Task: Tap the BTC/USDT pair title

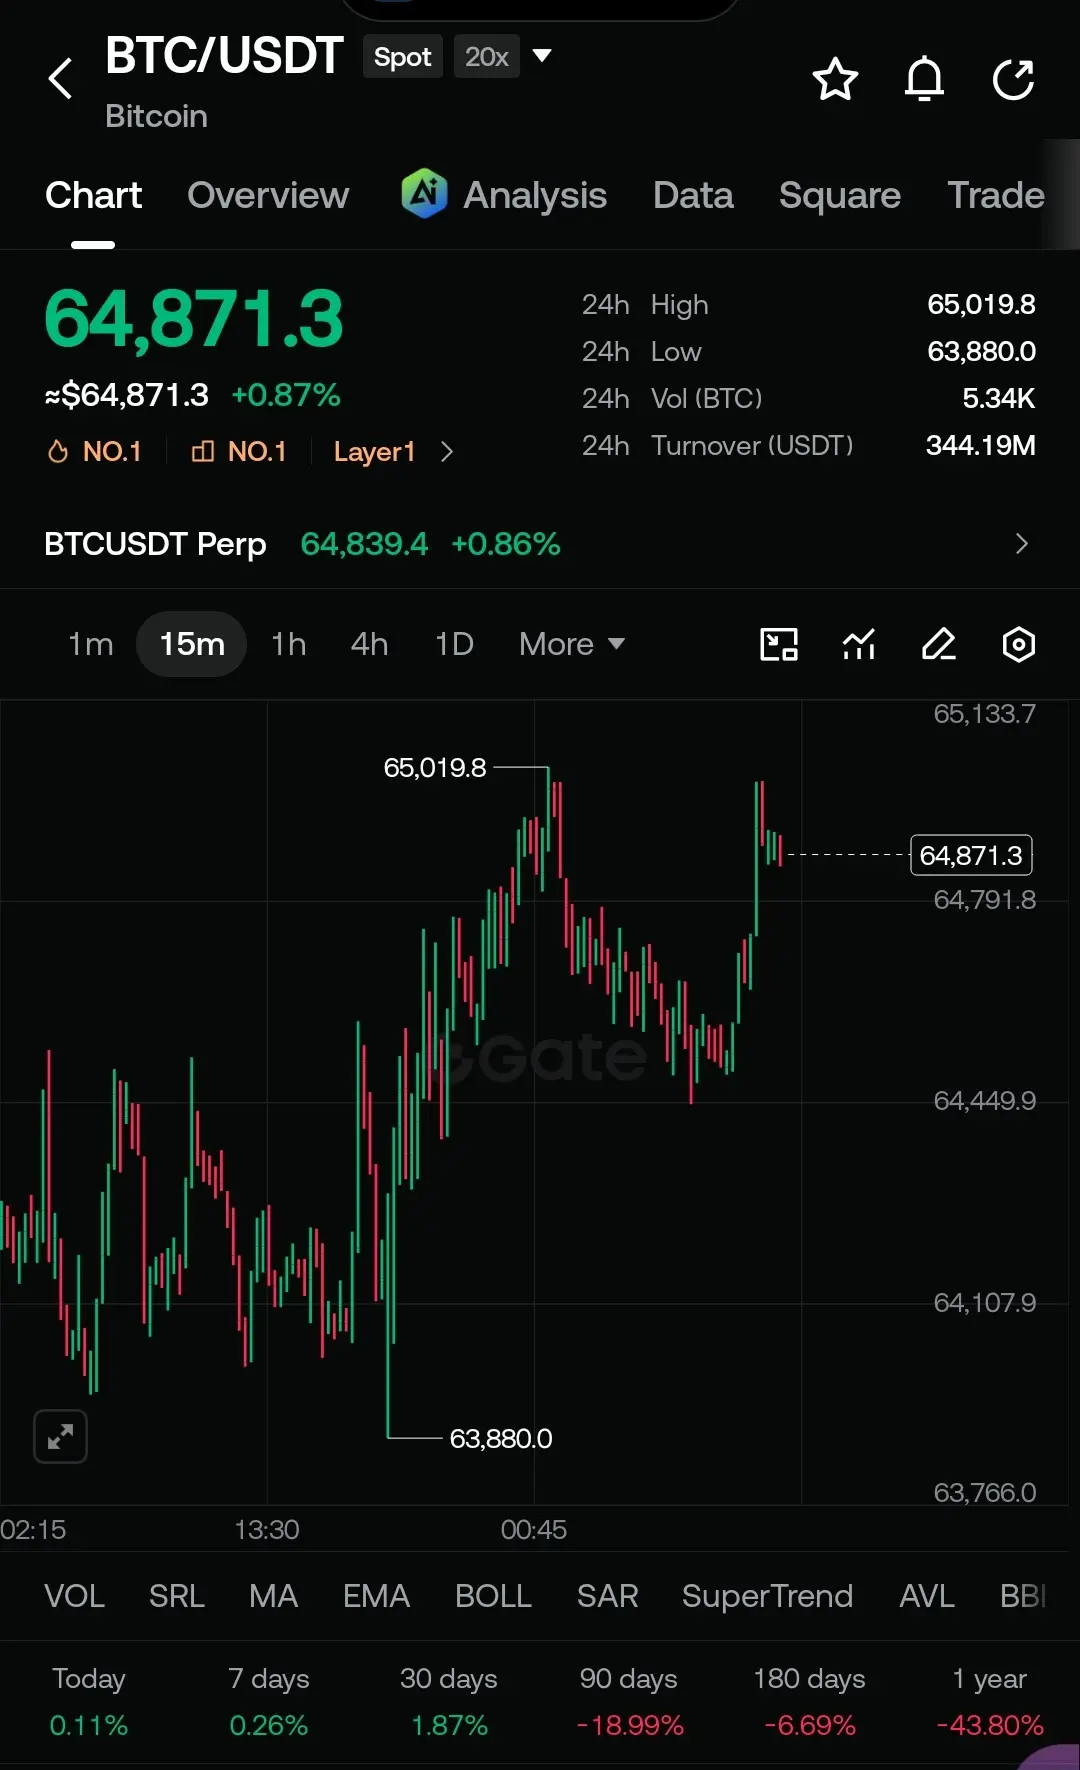Action: (x=224, y=55)
